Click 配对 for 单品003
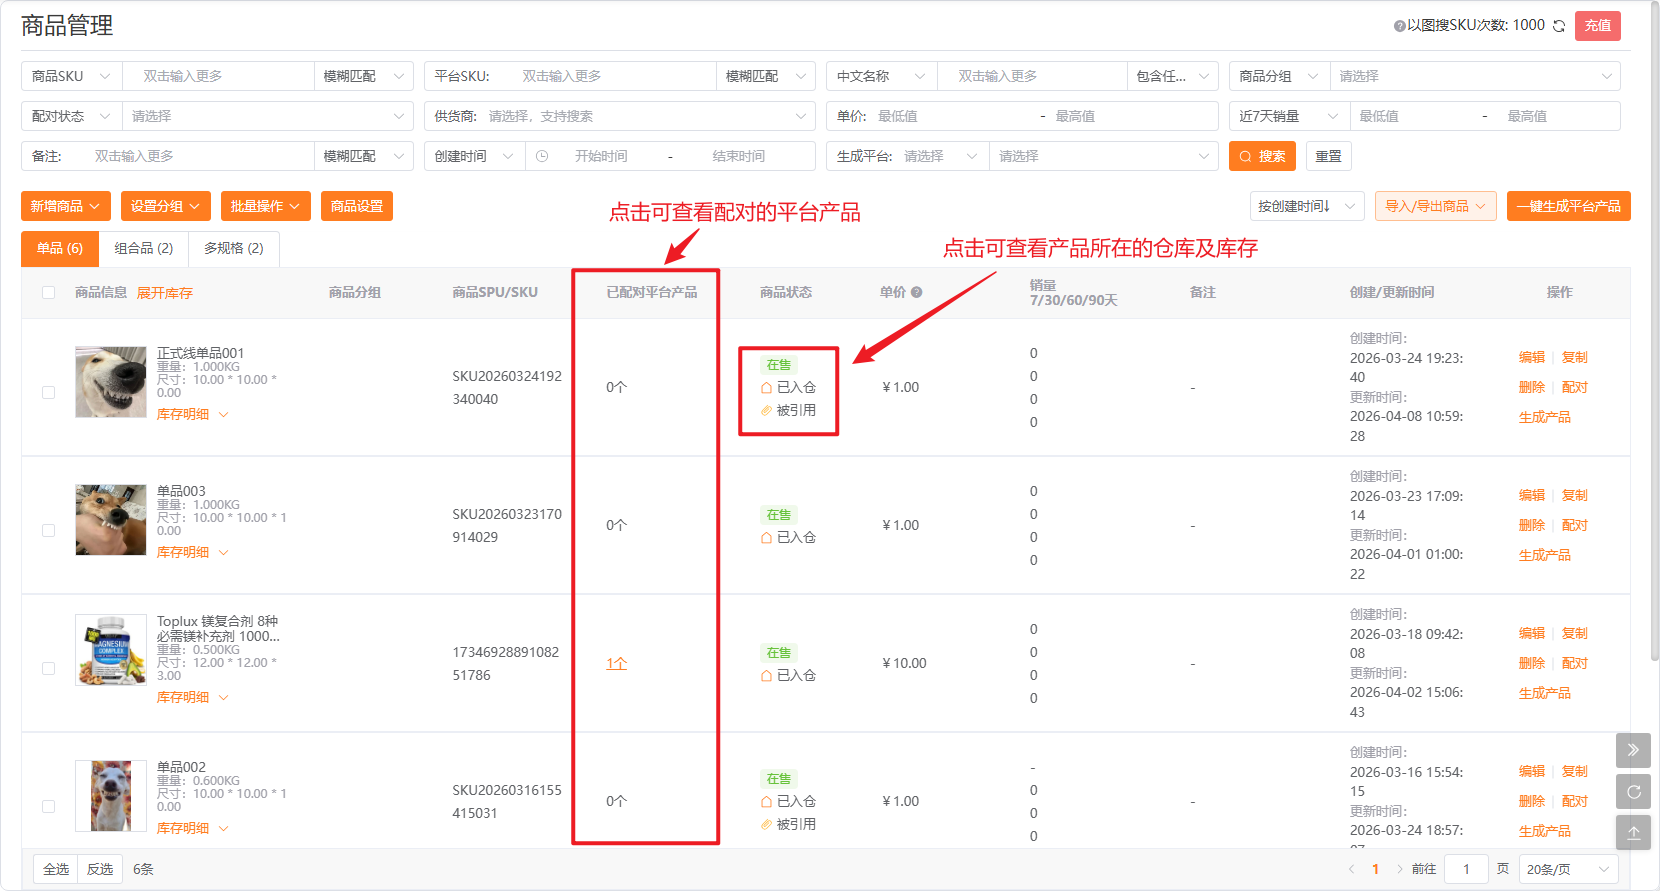The width and height of the screenshot is (1660, 891). coord(1575,525)
